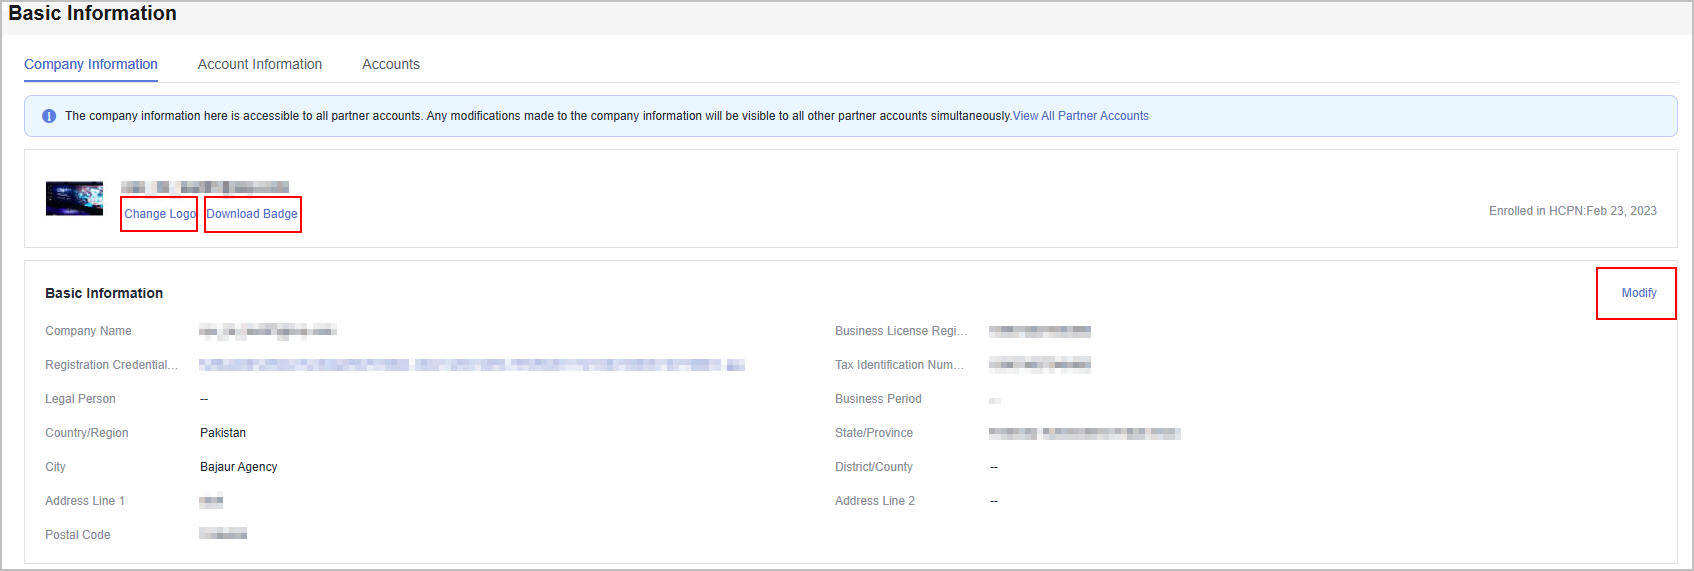Click the Basic Information page title
1694x571 pixels.
92,14
